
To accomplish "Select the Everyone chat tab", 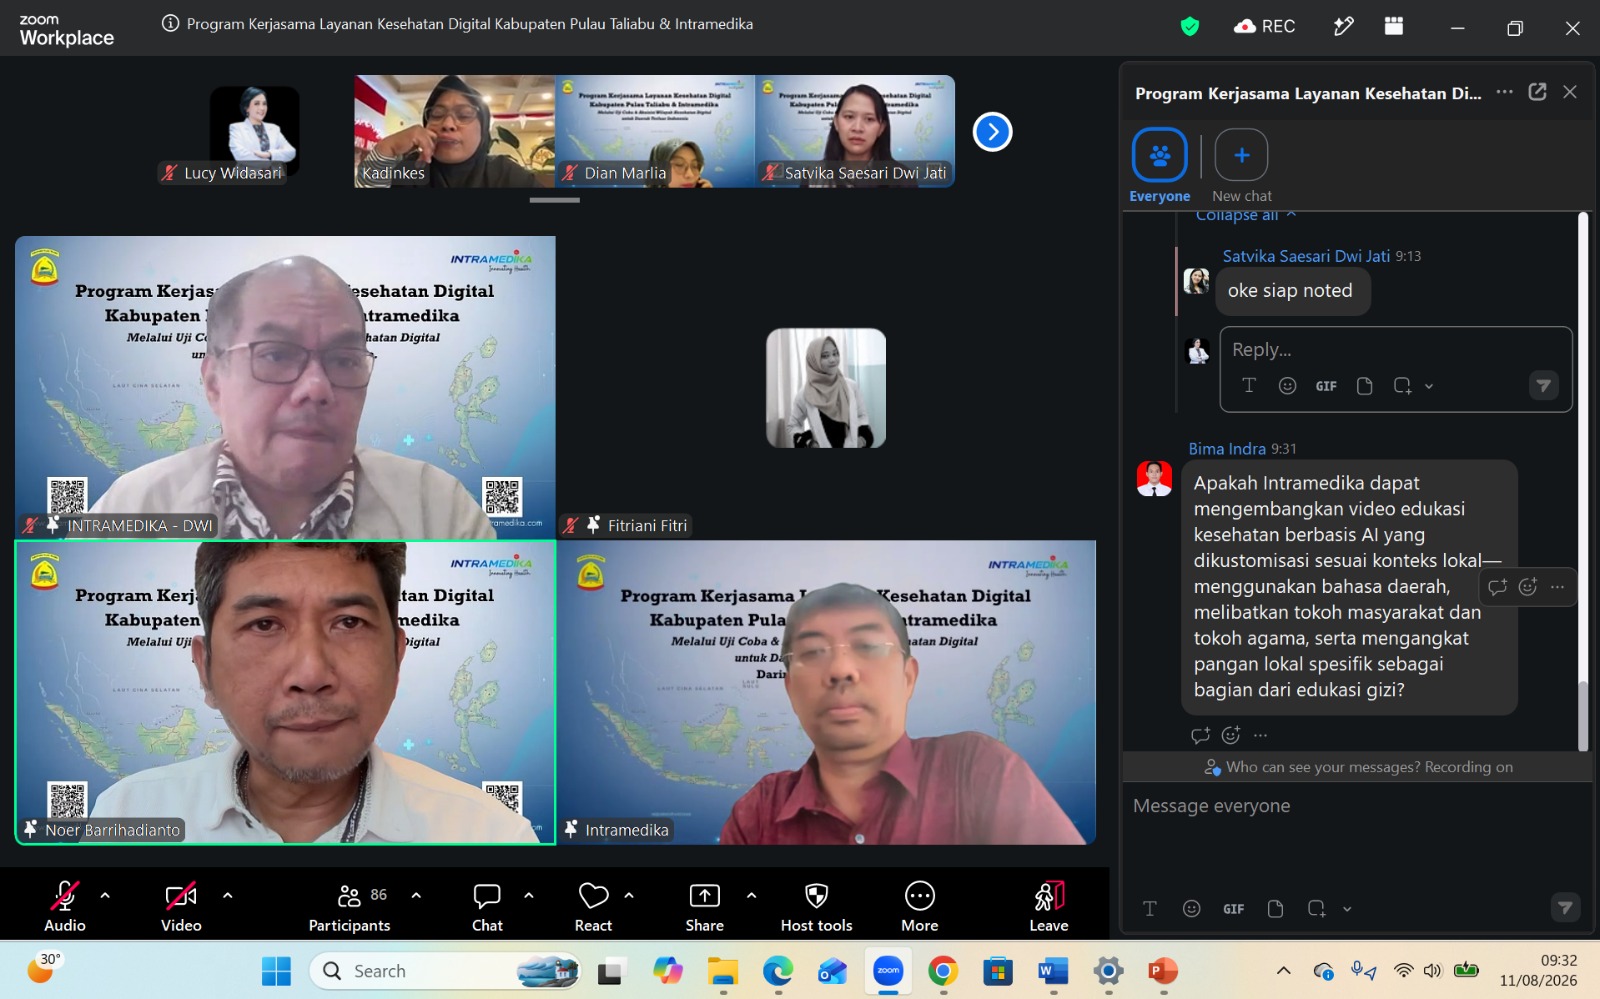I will click(1160, 166).
